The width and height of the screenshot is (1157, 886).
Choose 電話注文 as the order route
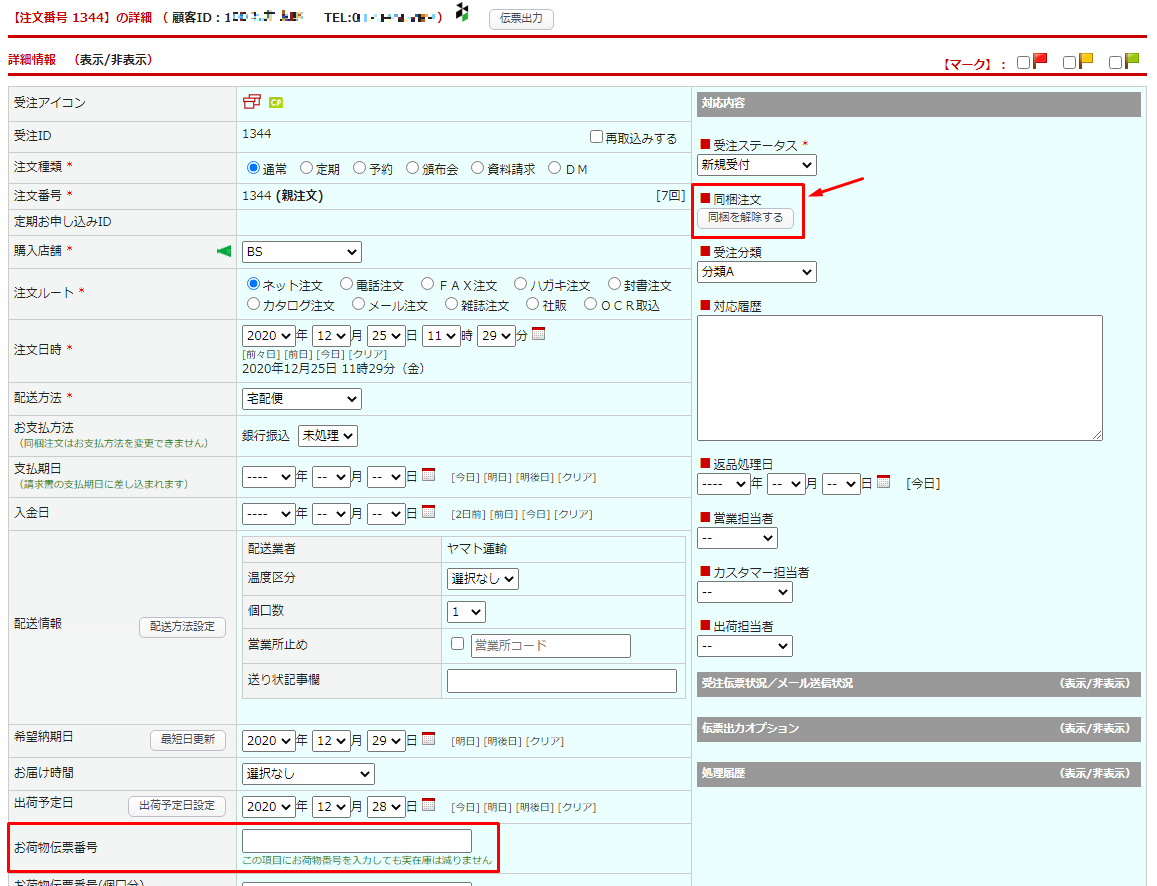(x=346, y=285)
